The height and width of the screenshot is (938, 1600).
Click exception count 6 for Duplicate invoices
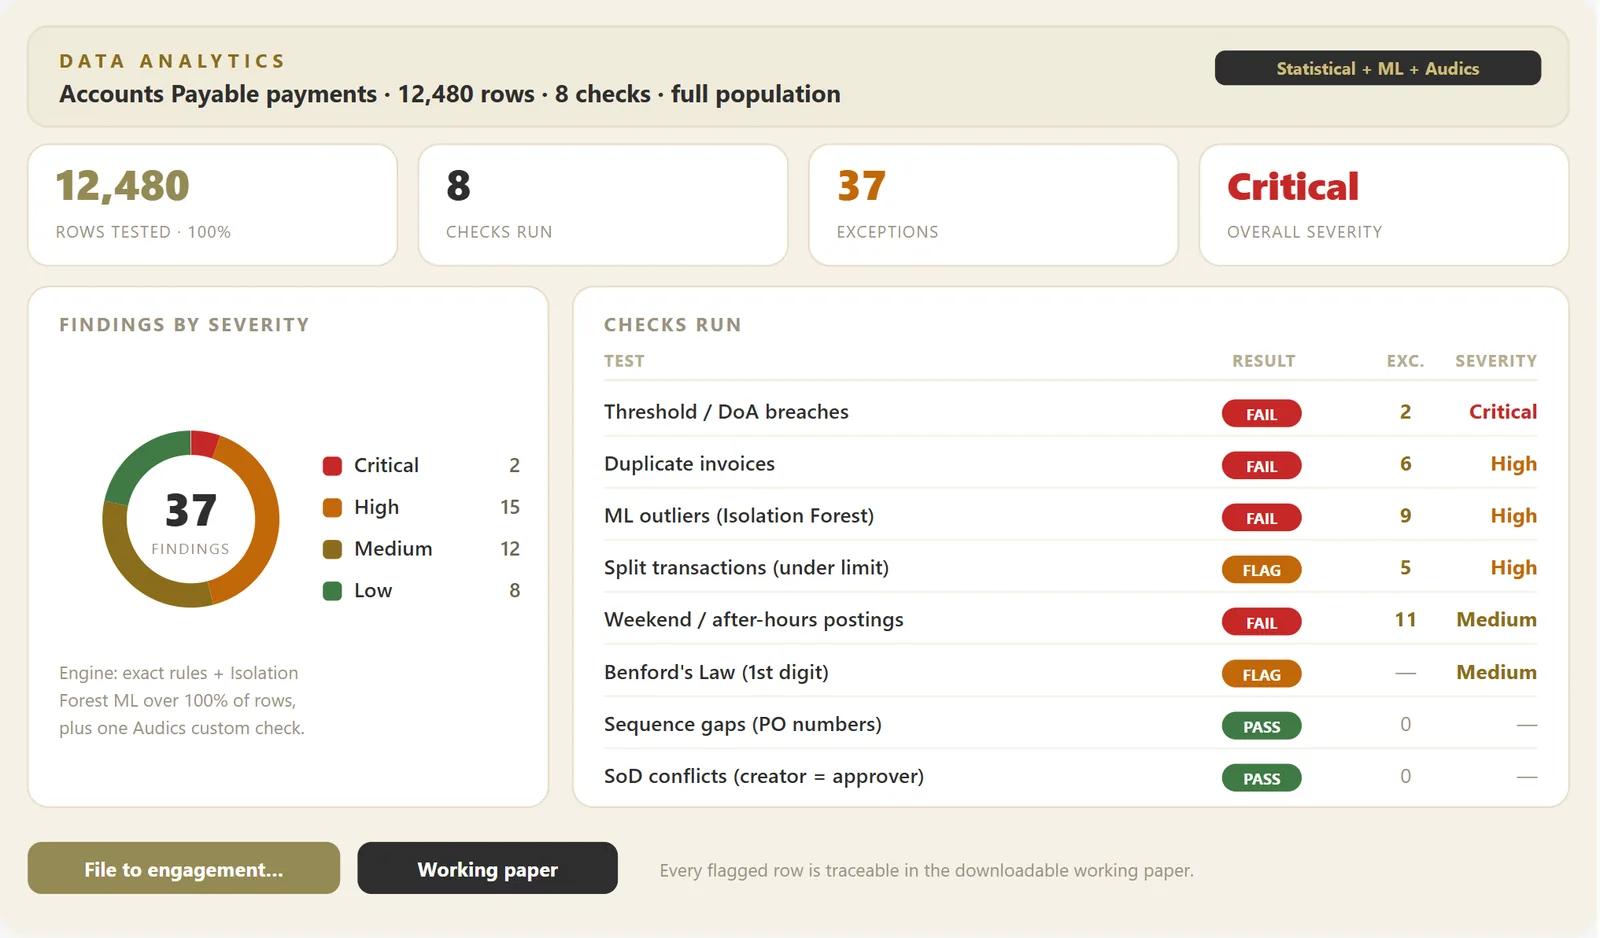1405,464
